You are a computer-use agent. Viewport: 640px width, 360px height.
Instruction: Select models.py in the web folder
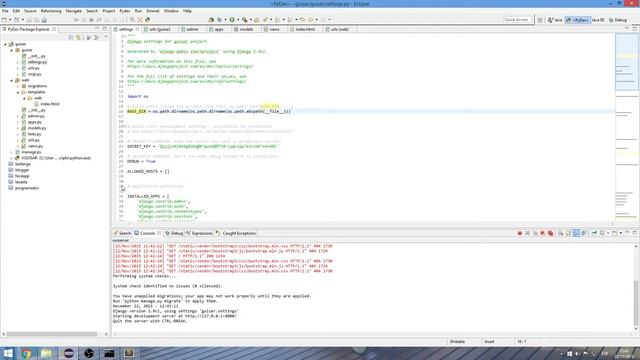(x=37, y=128)
